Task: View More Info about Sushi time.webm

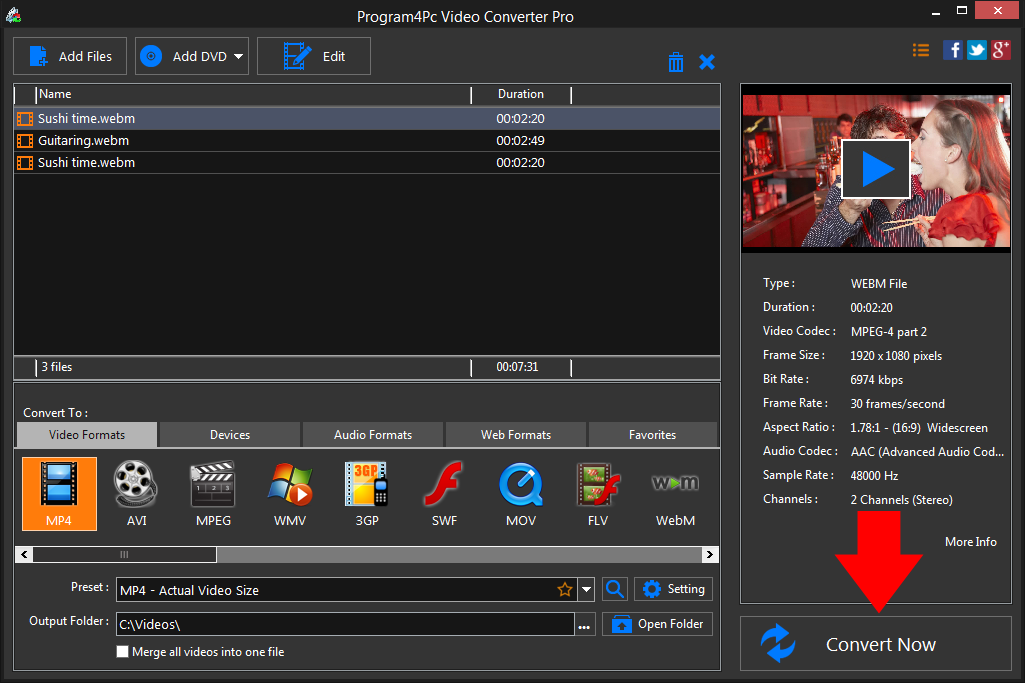Action: [969, 541]
